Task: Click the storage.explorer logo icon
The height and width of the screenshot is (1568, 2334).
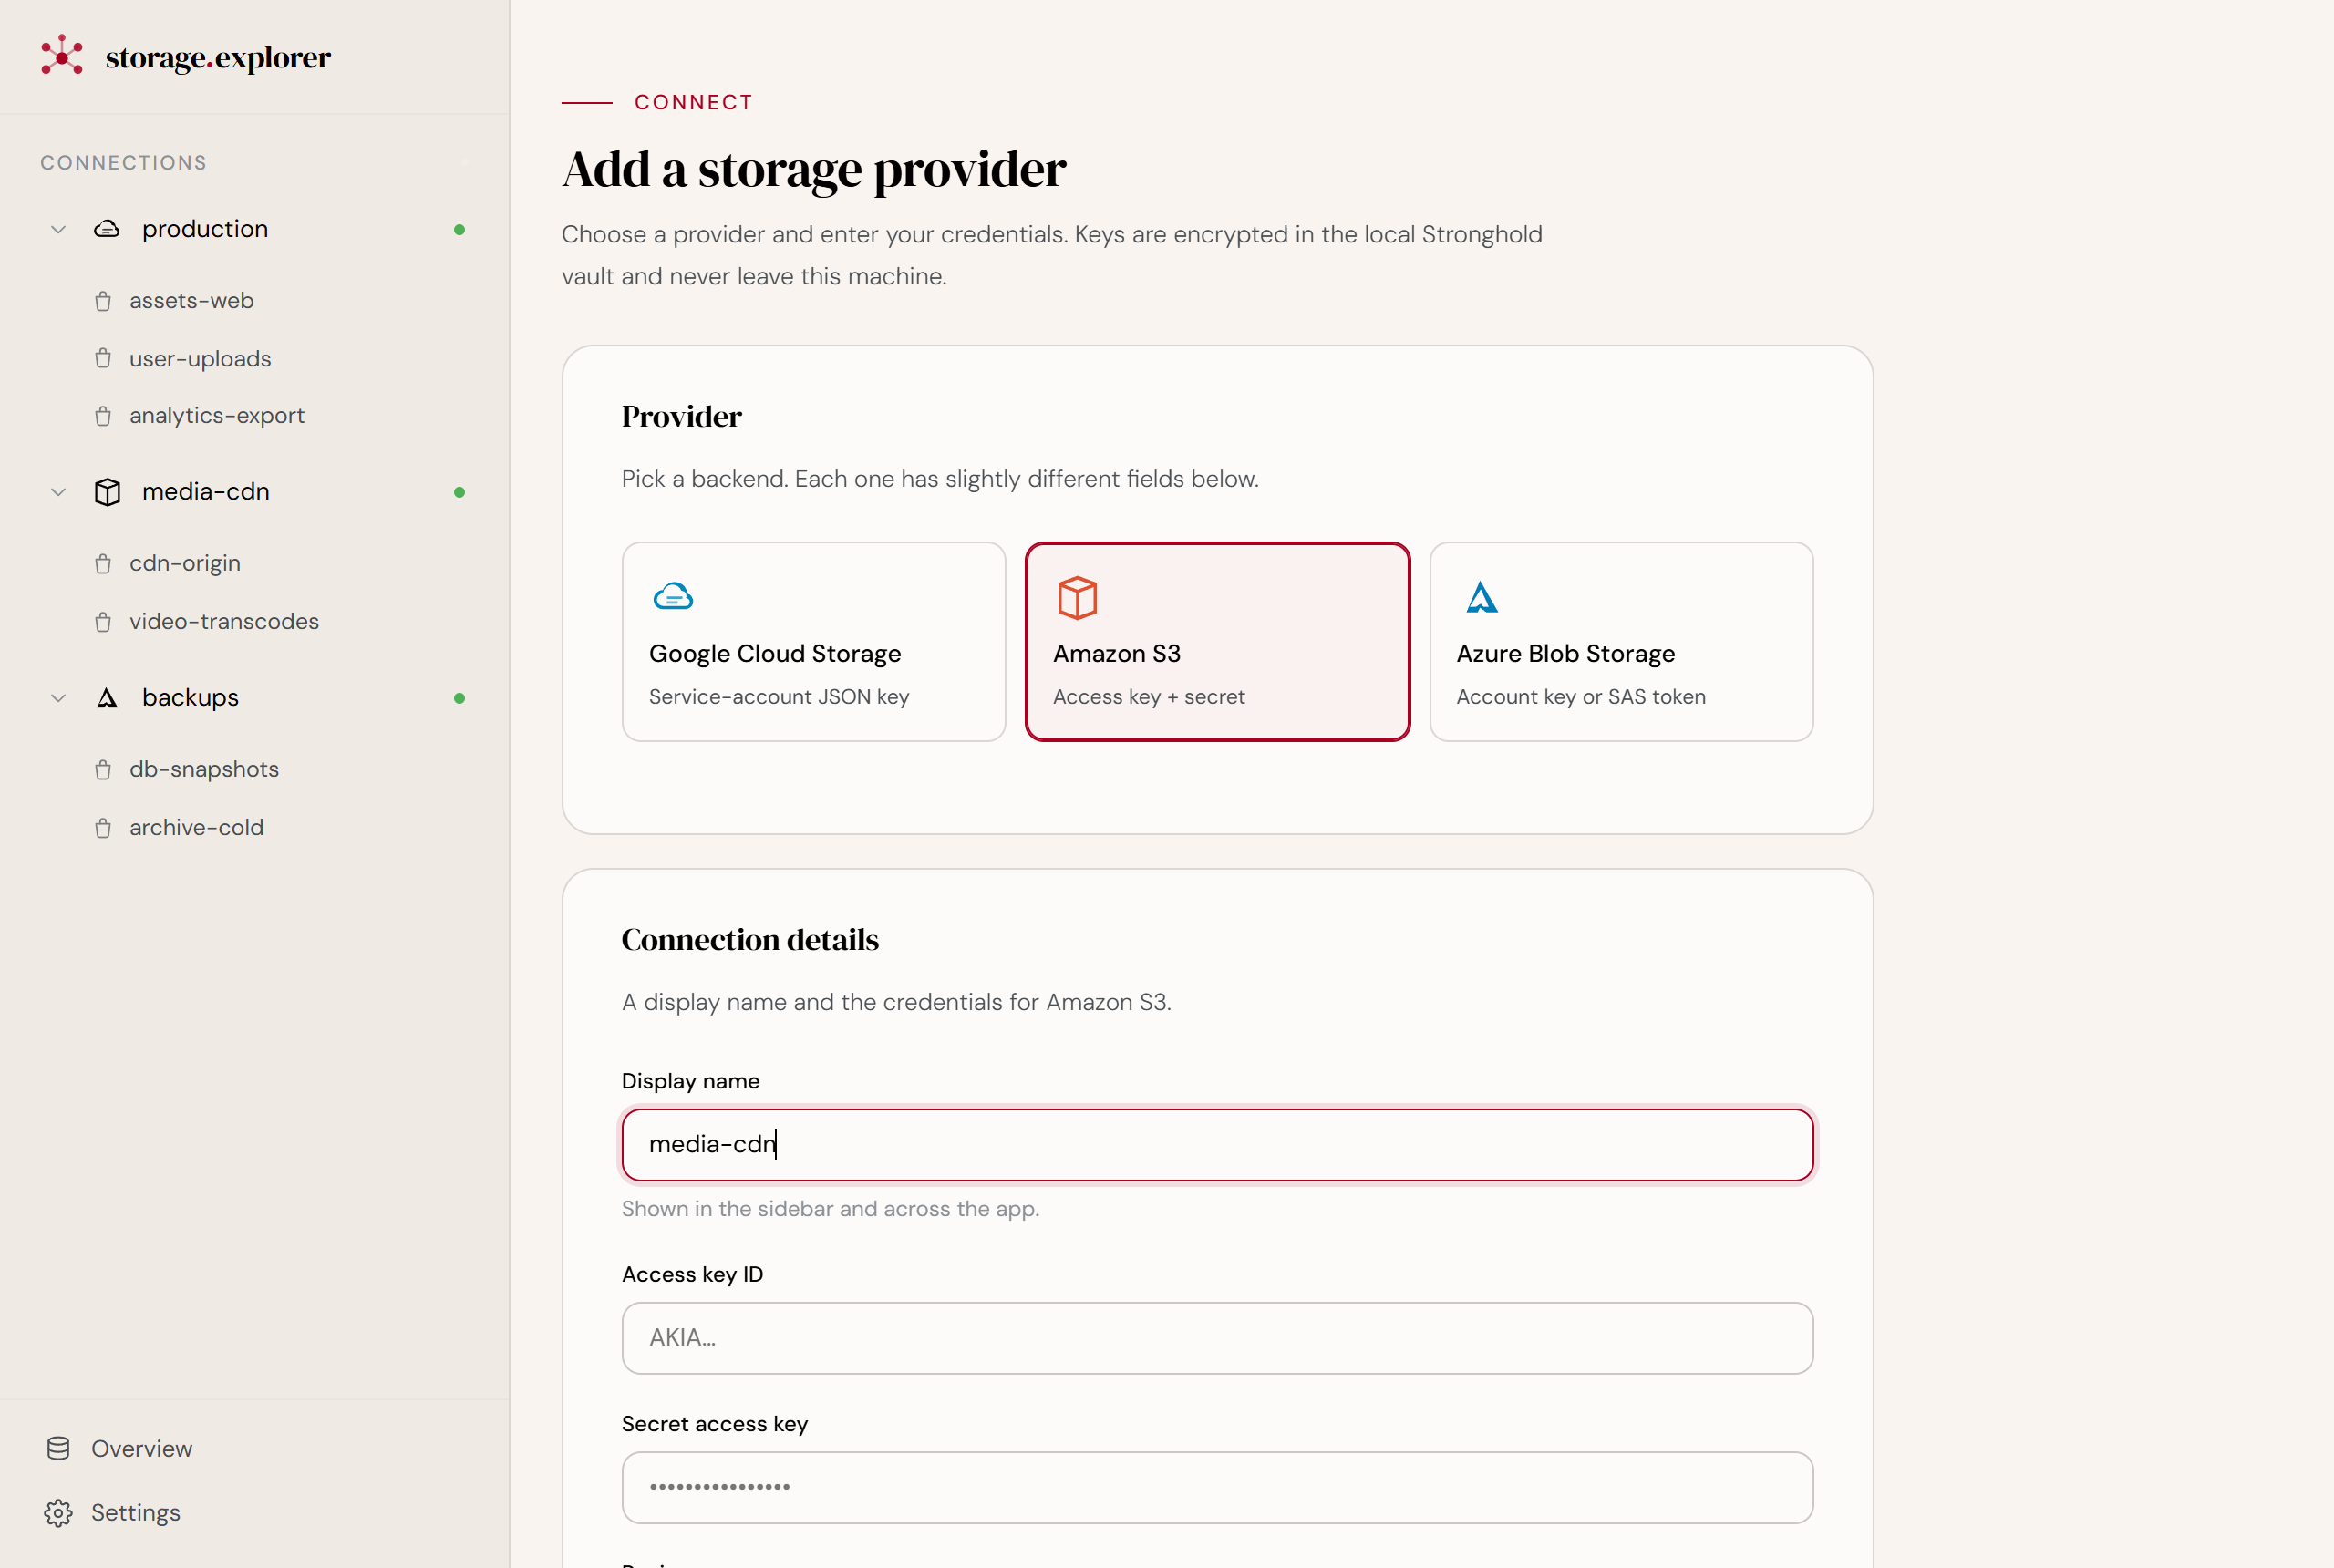Action: [x=62, y=56]
